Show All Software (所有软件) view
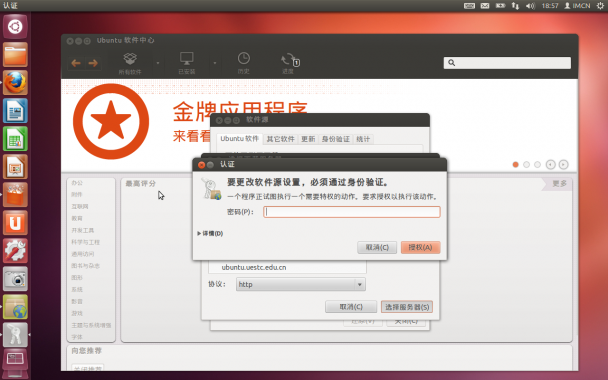 pyautogui.click(x=130, y=63)
